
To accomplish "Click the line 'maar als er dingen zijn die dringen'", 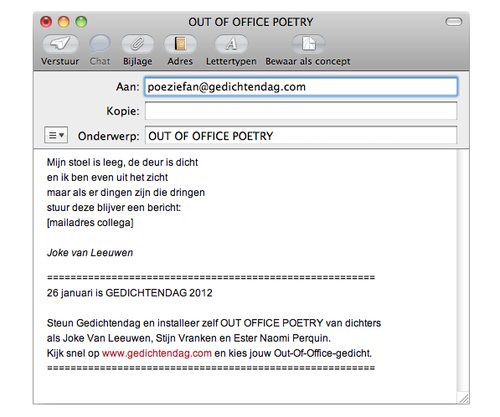I will [x=126, y=193].
